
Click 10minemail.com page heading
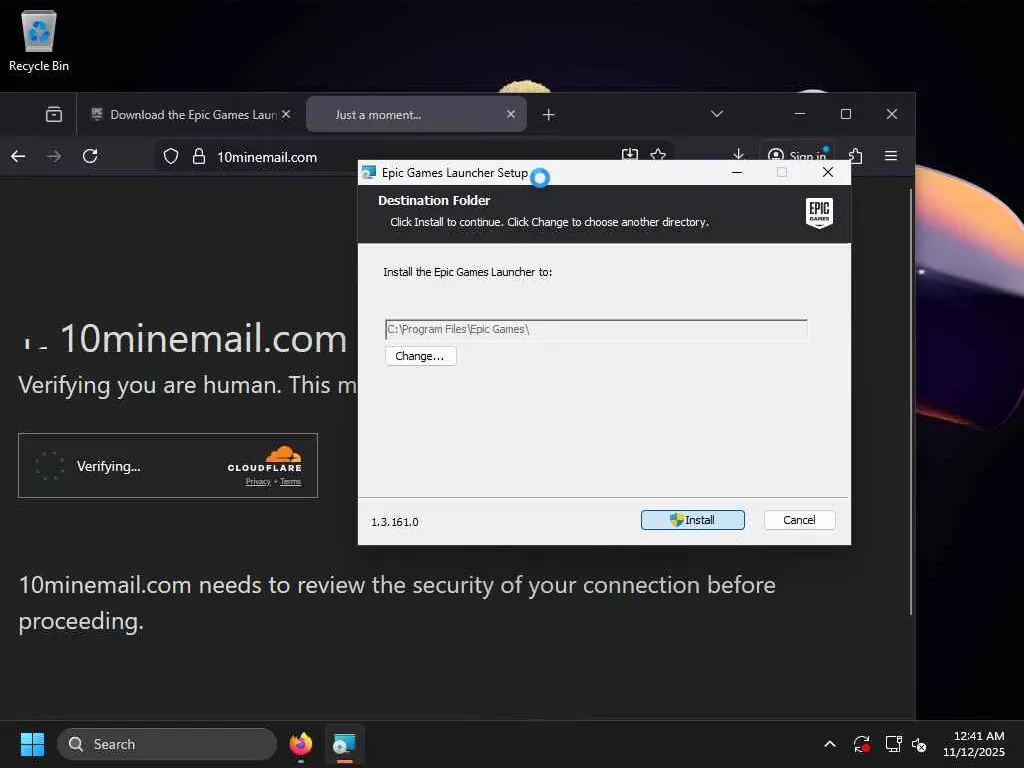point(203,339)
